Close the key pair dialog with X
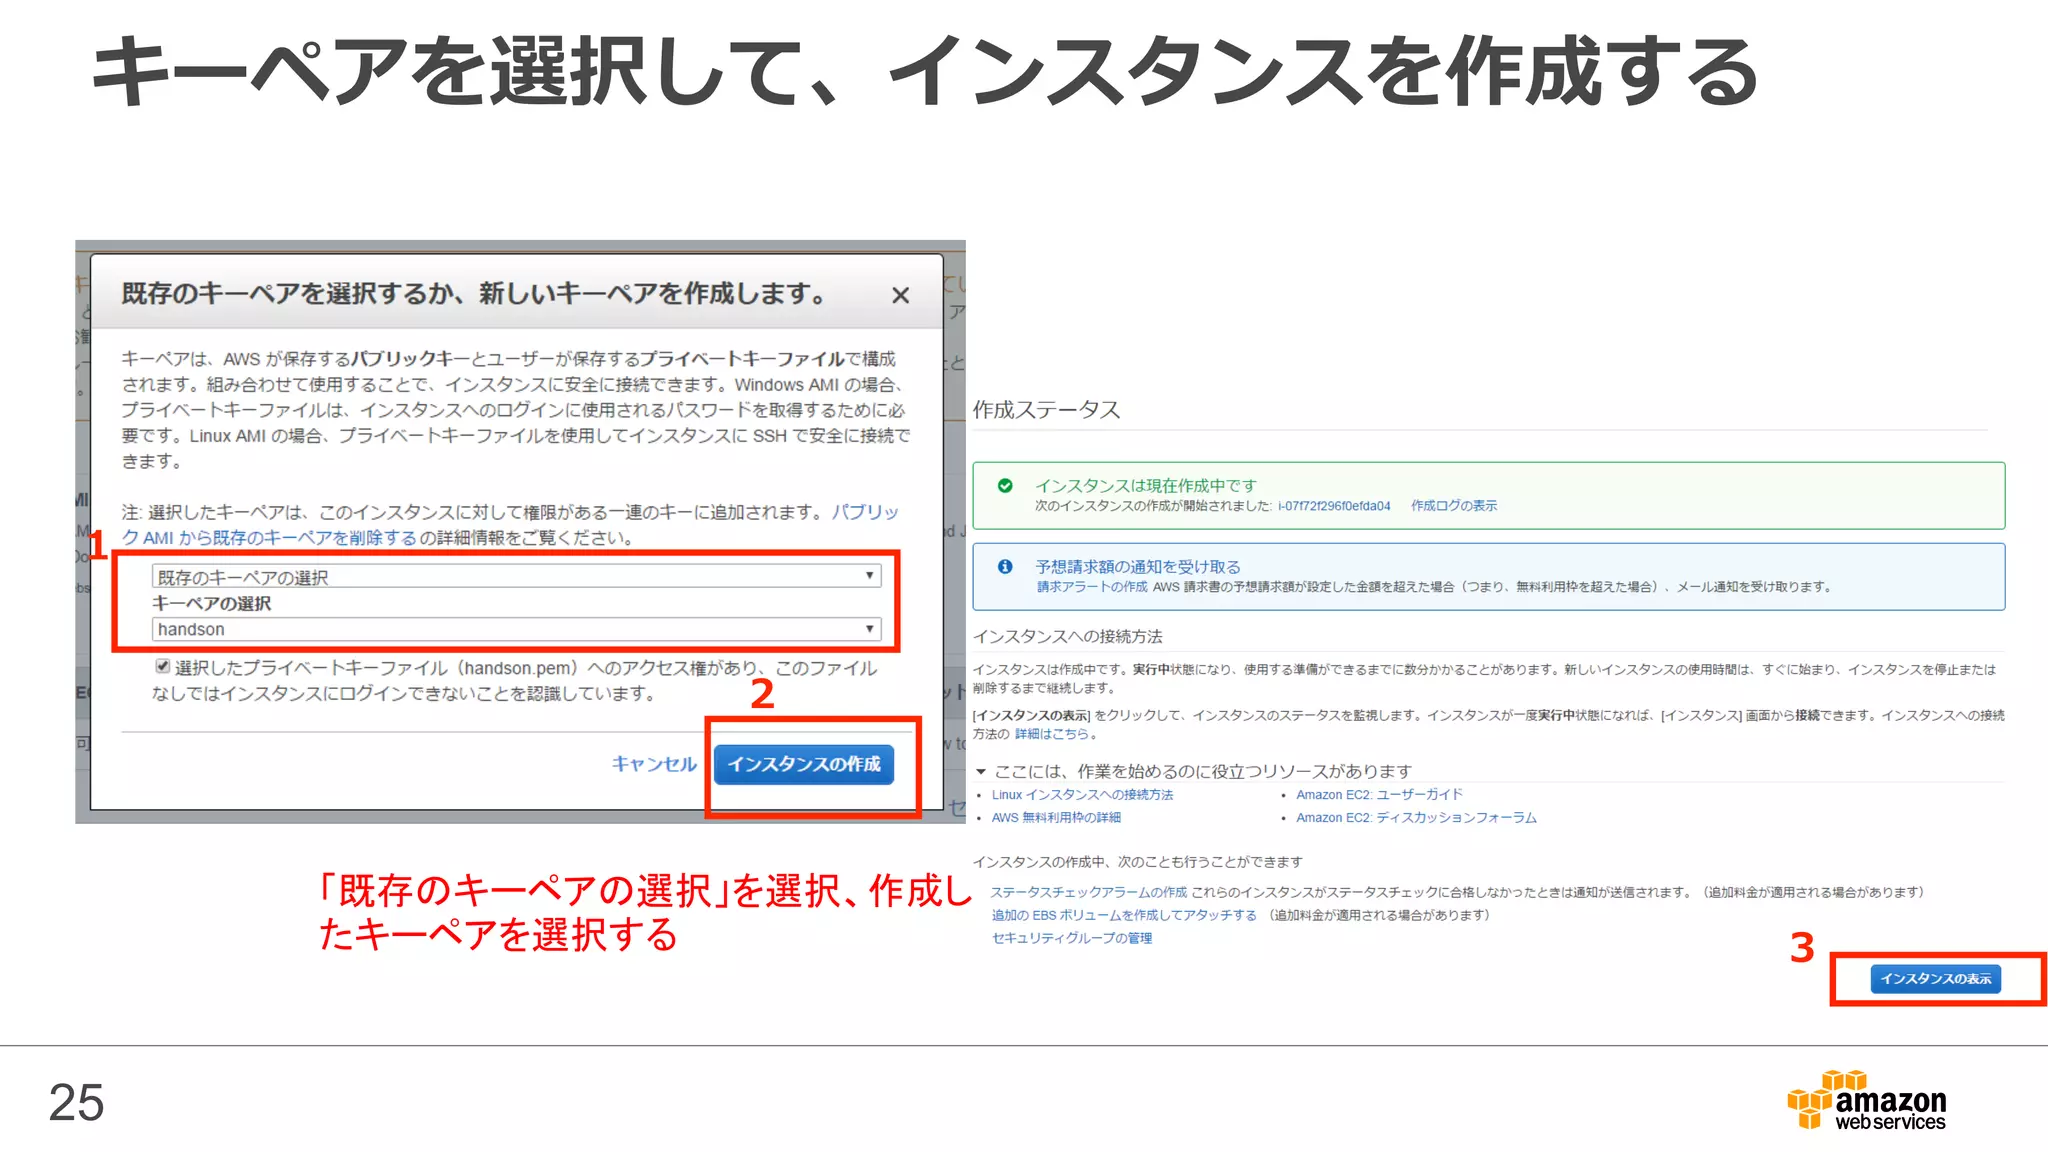The image size is (2048, 1152). [900, 296]
